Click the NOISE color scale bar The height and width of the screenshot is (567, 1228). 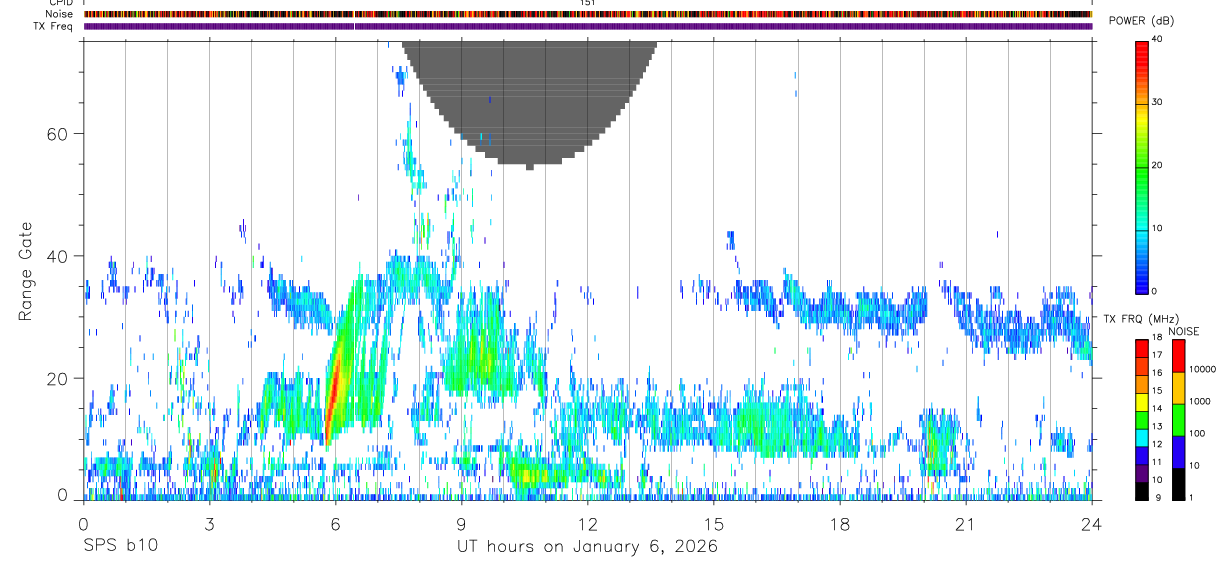pyautogui.click(x=1177, y=419)
